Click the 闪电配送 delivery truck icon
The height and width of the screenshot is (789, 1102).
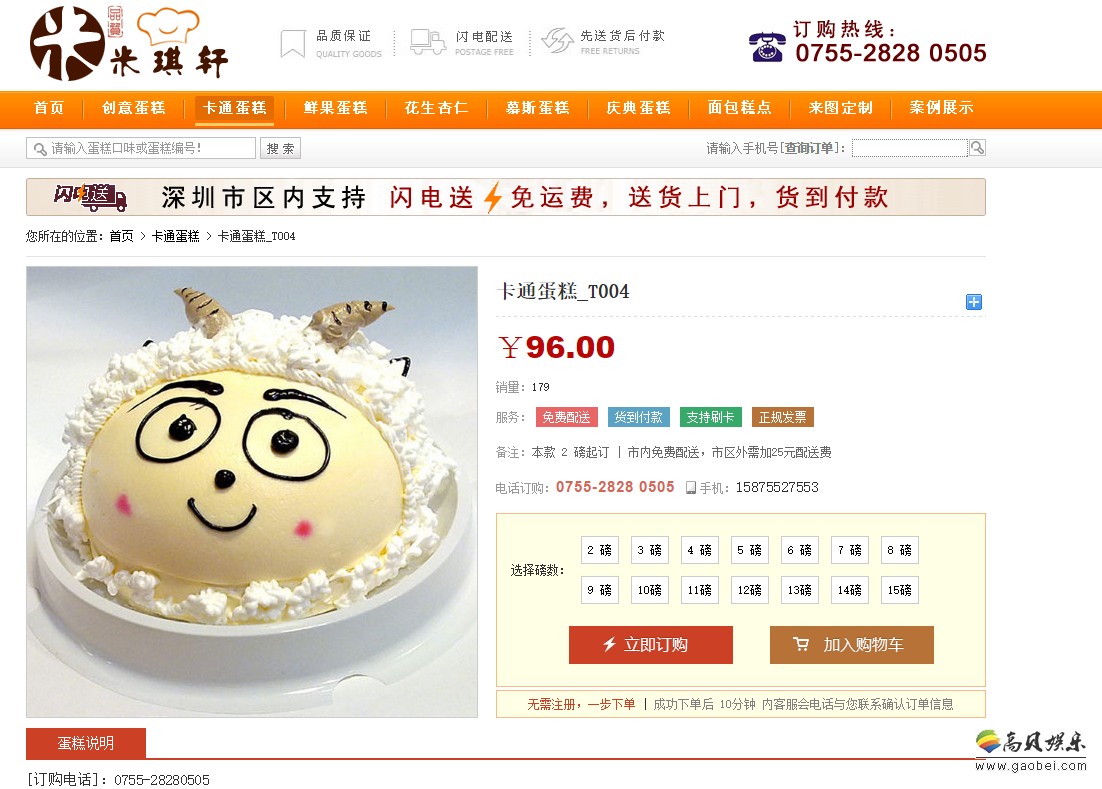point(427,42)
